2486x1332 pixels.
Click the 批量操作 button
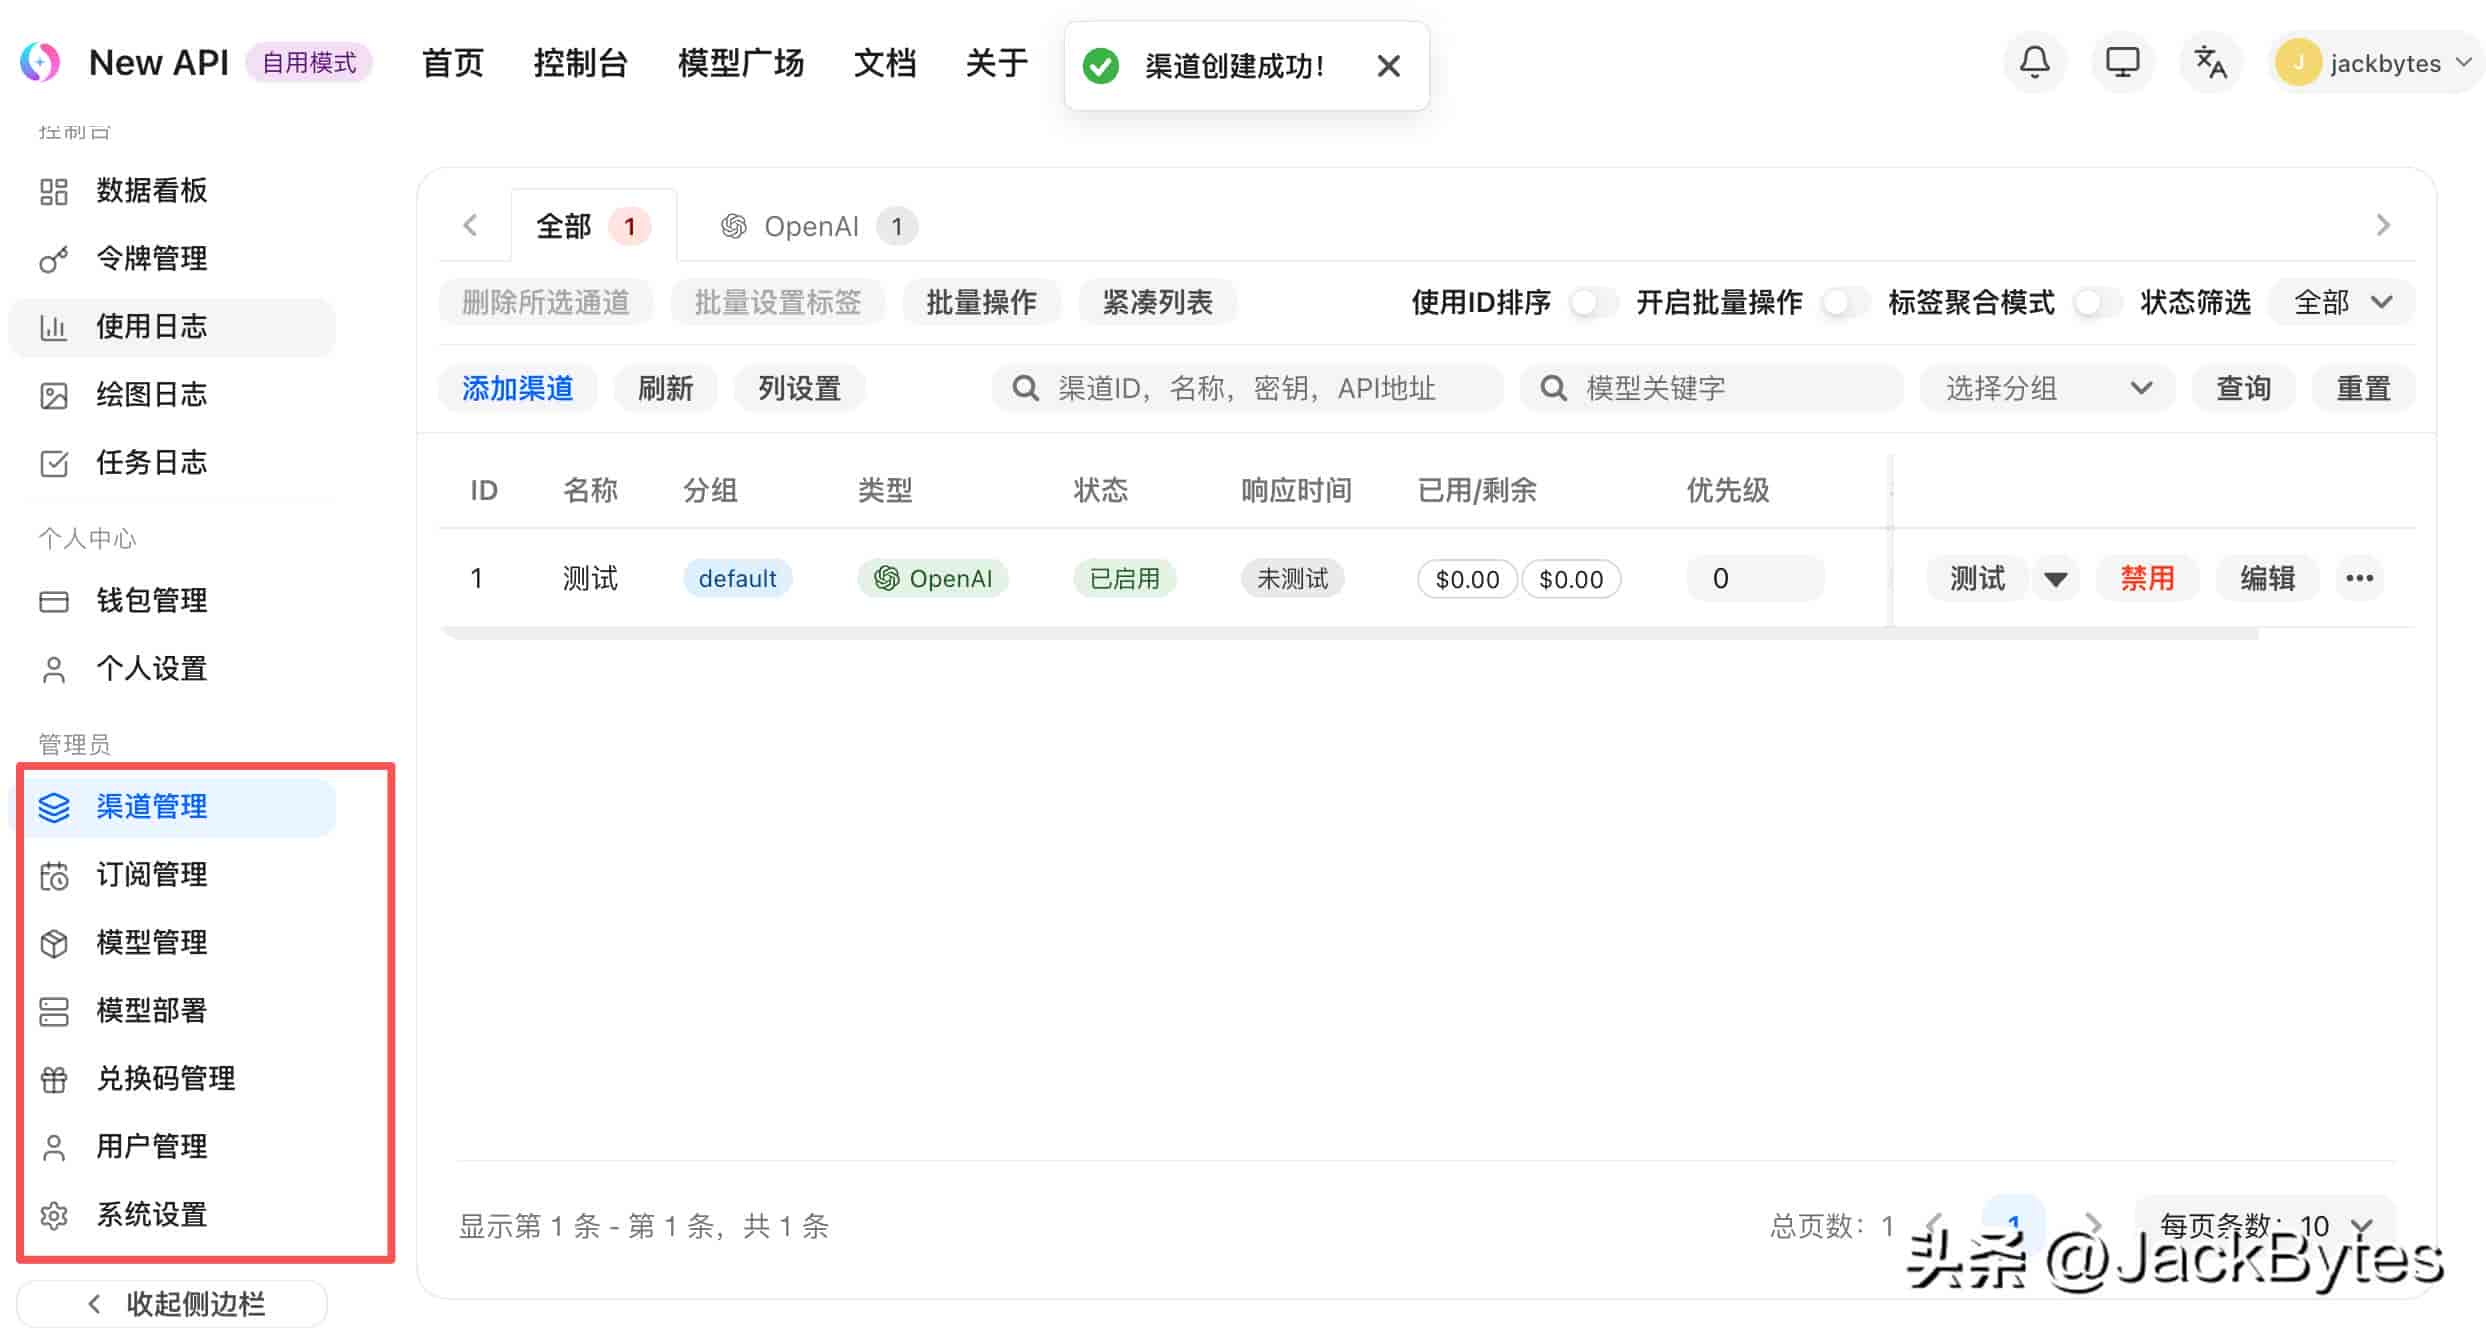click(980, 302)
